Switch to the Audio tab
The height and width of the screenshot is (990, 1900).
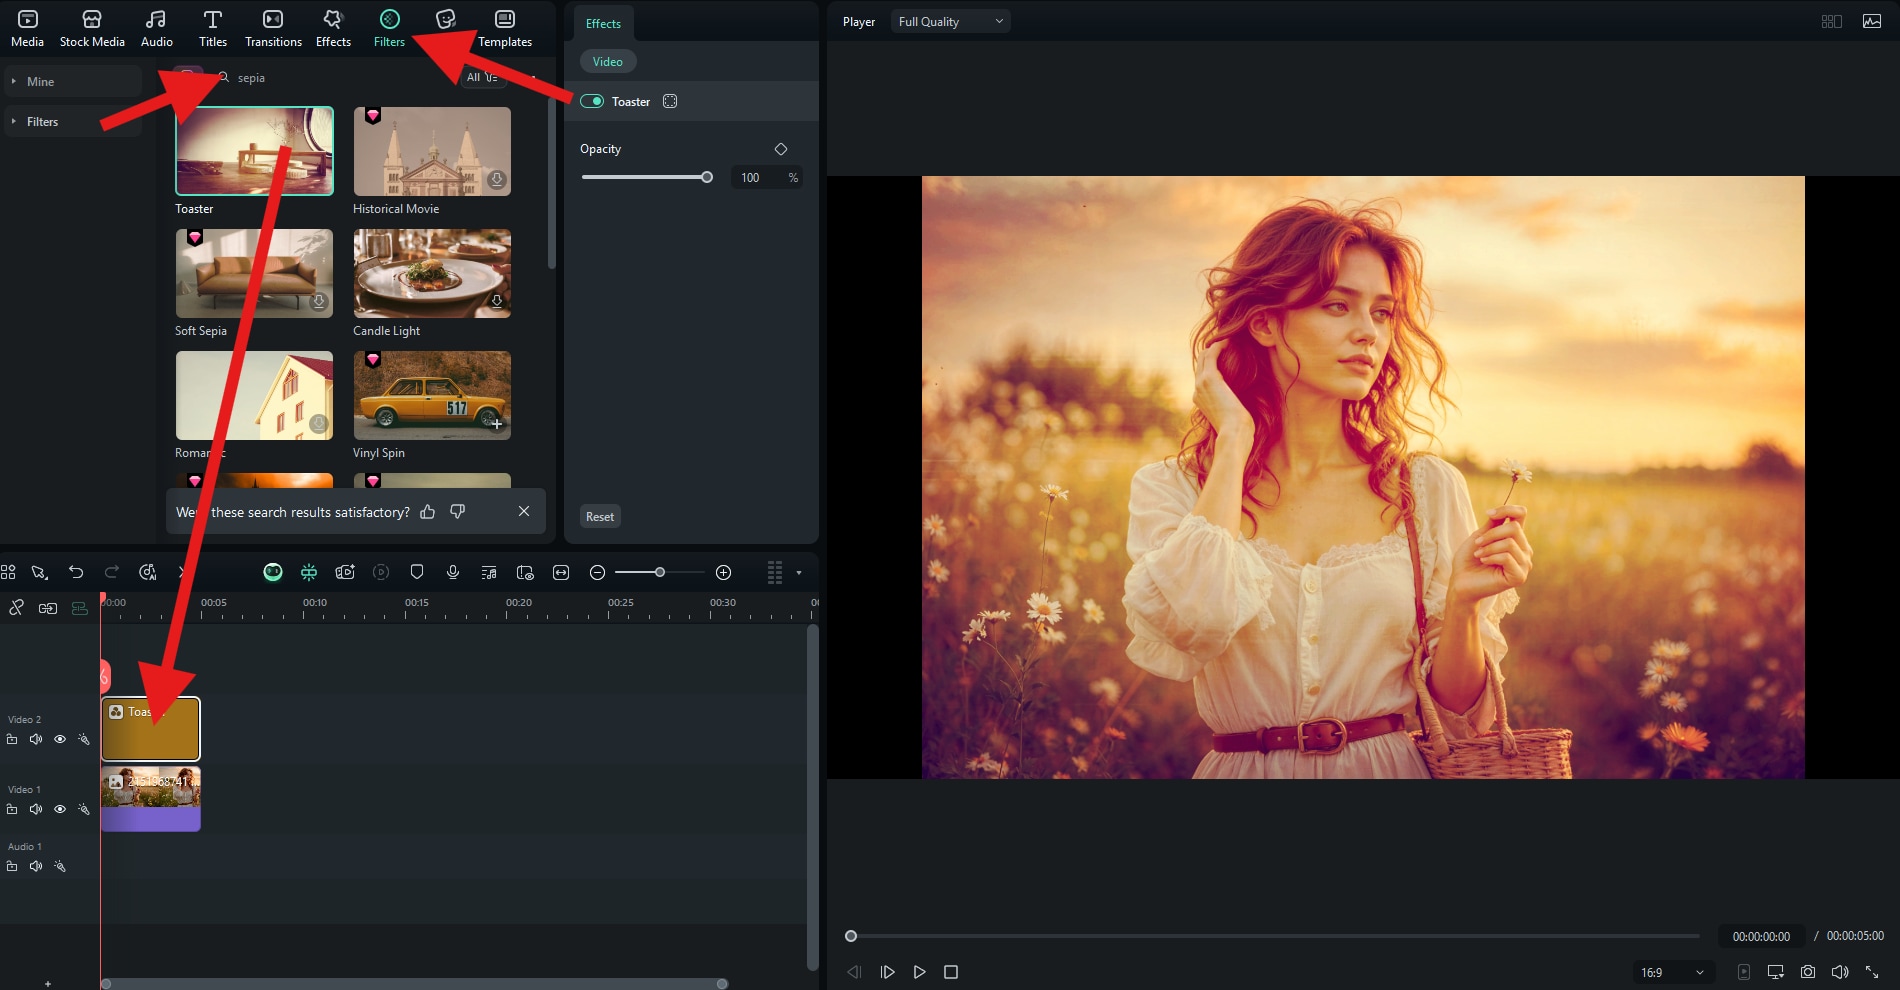coord(156,28)
